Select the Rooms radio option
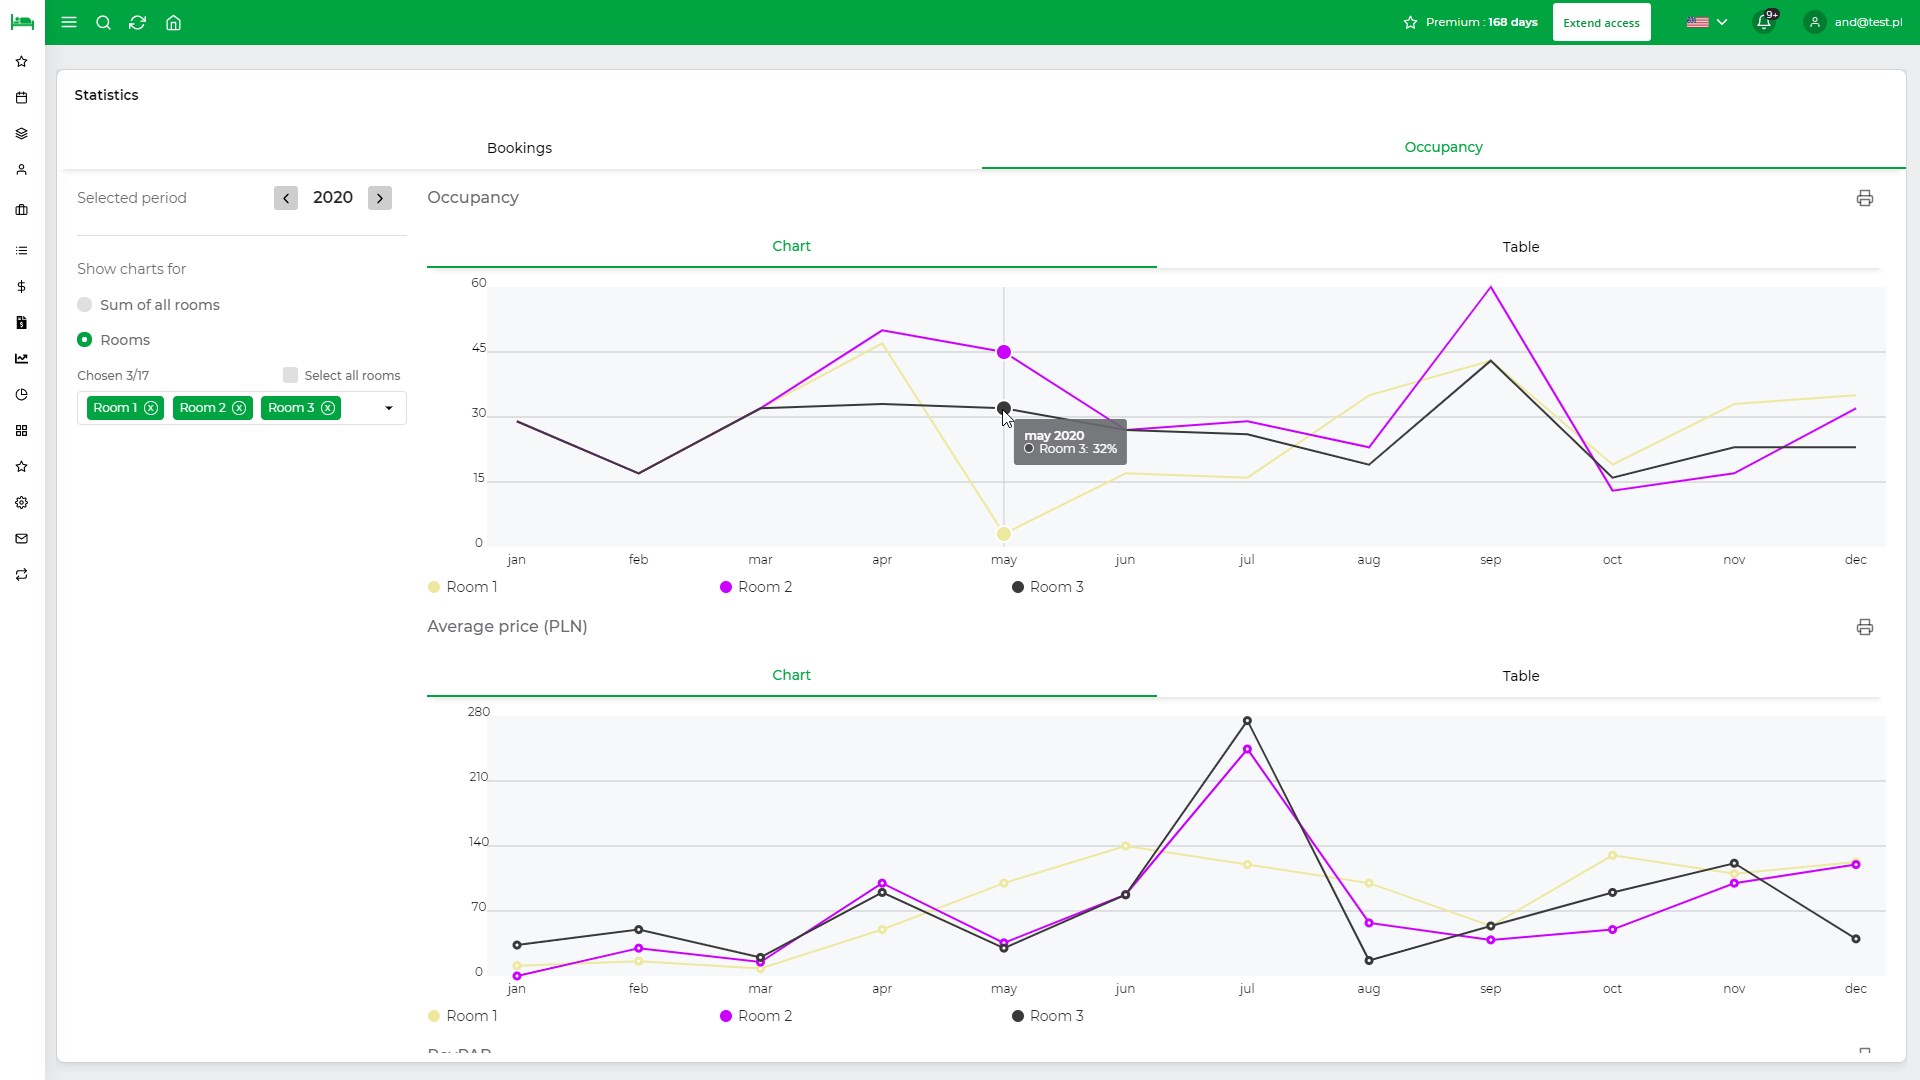The image size is (1920, 1080). 85,340
